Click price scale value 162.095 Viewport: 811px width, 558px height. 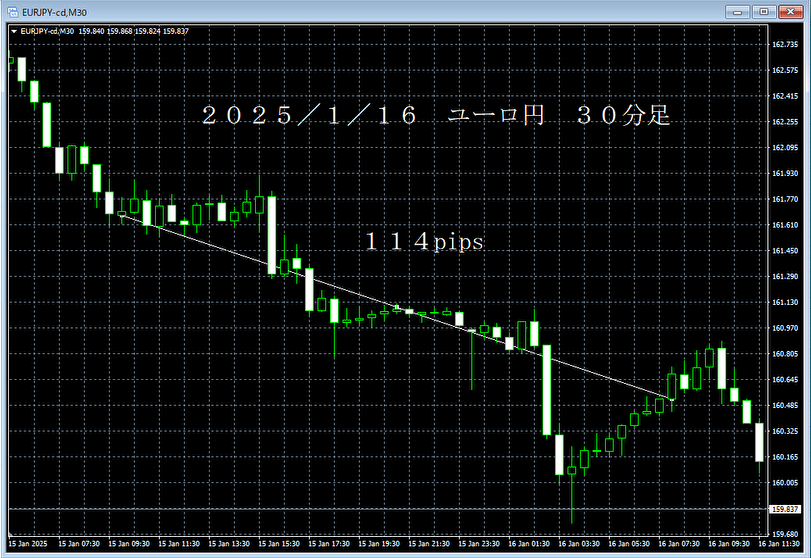(x=785, y=147)
